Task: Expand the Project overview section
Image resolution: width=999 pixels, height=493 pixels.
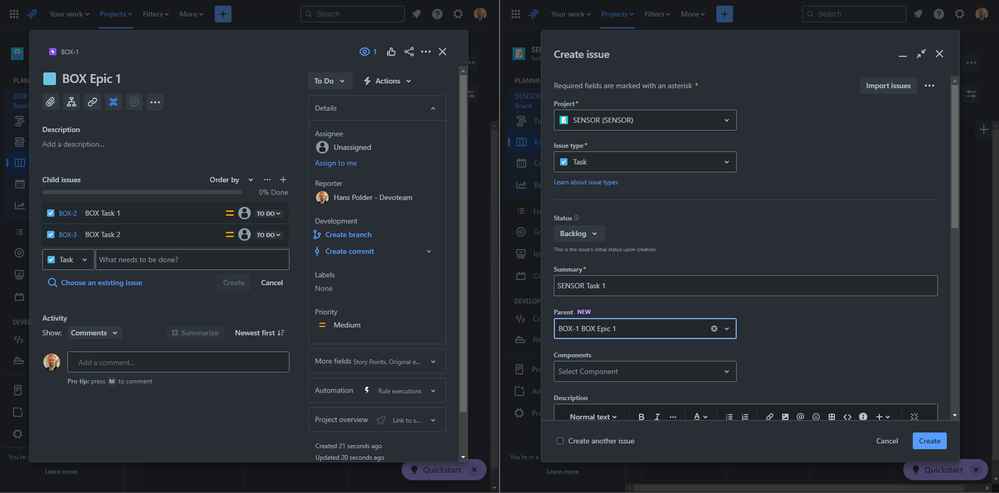Action: (x=377, y=420)
